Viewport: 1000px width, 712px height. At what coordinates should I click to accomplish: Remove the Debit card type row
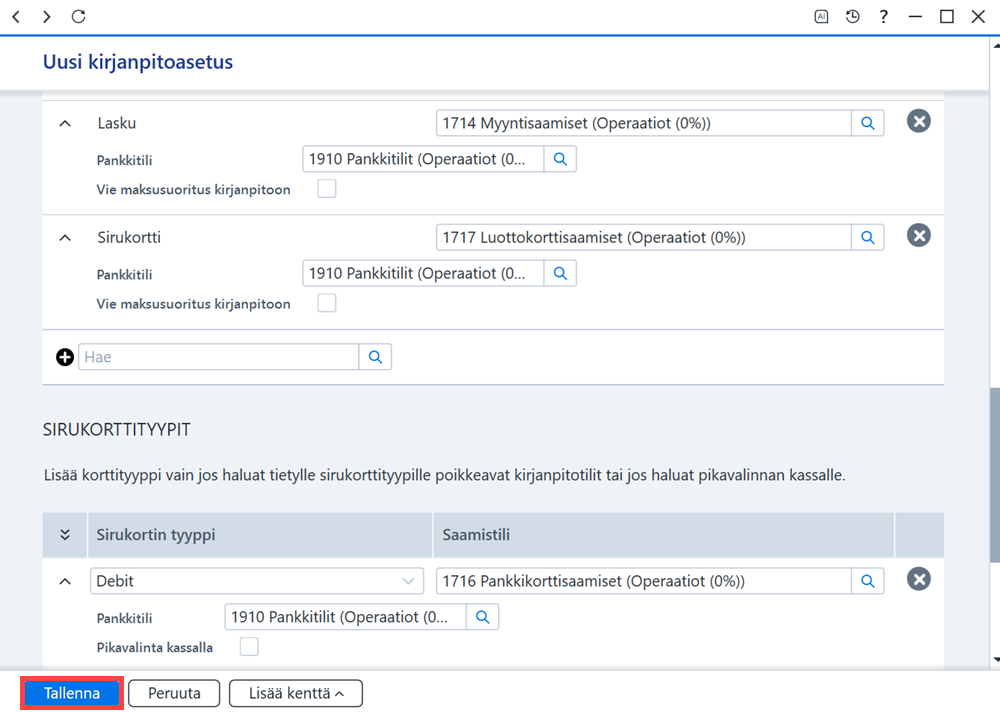[x=918, y=579]
